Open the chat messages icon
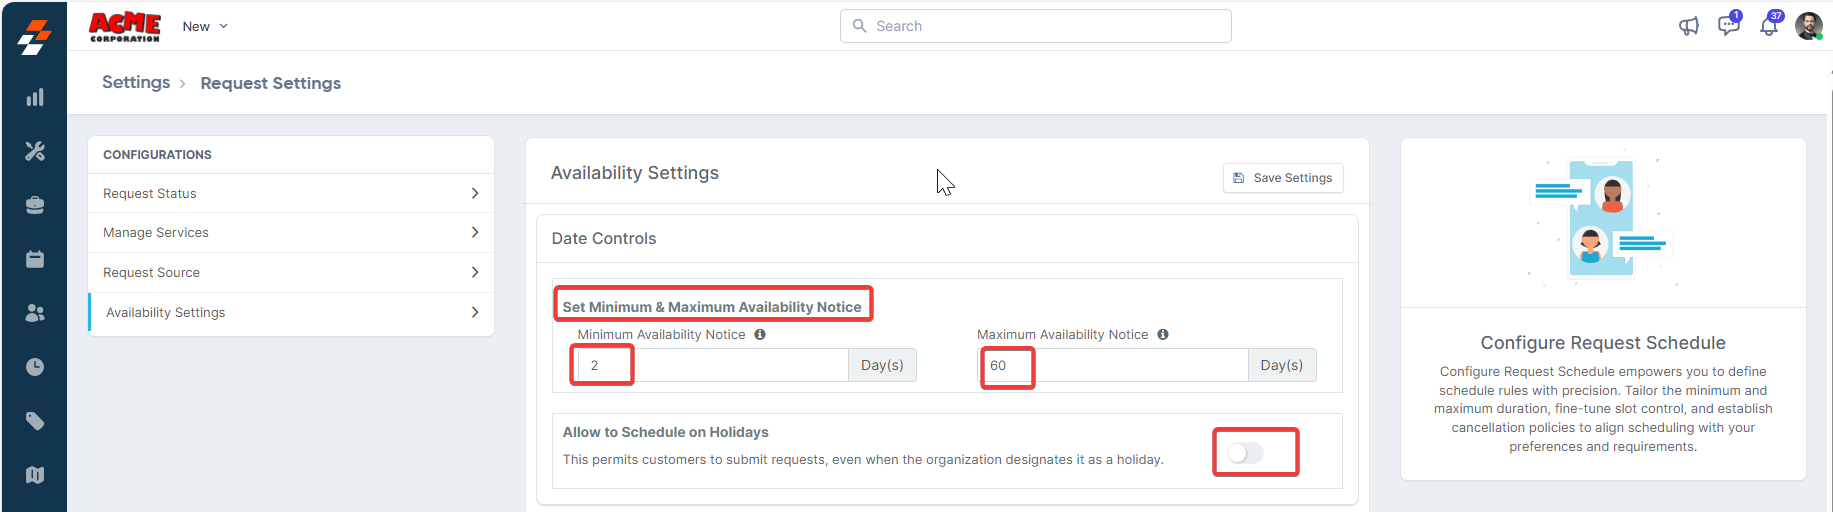 tap(1728, 26)
